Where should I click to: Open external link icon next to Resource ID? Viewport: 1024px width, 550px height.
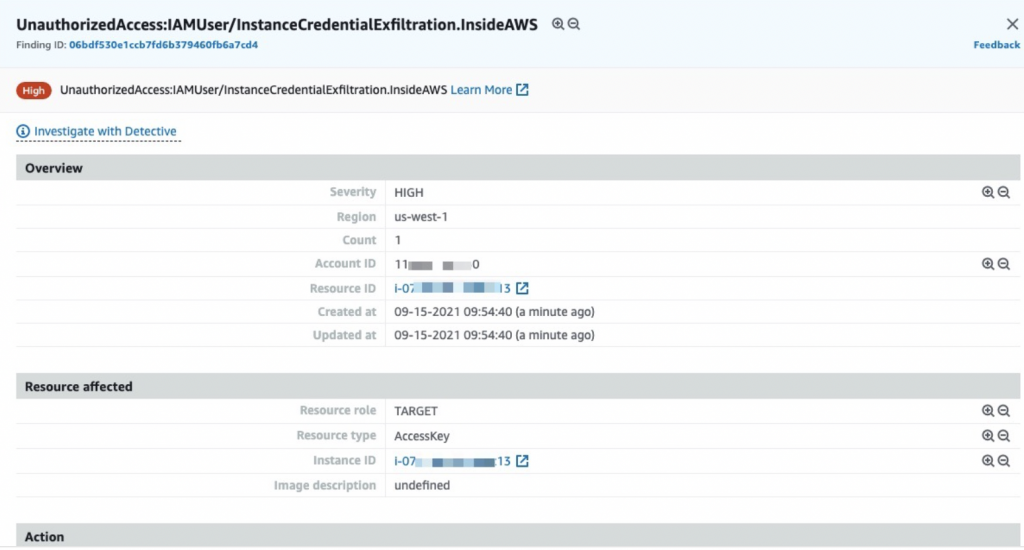[x=522, y=288]
